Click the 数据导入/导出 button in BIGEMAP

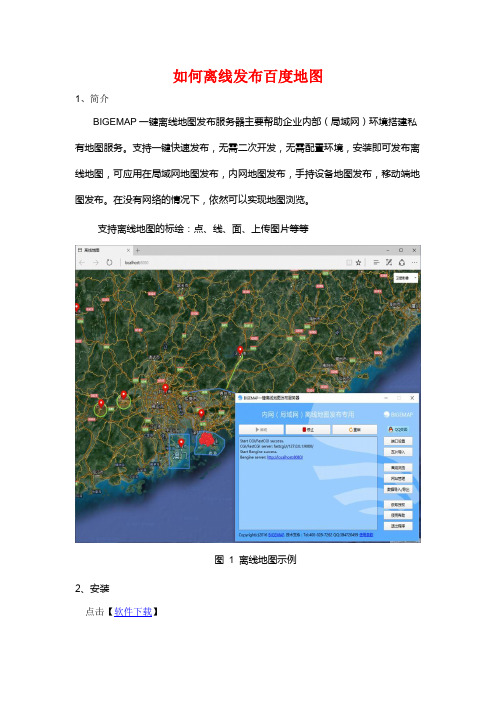click(398, 489)
